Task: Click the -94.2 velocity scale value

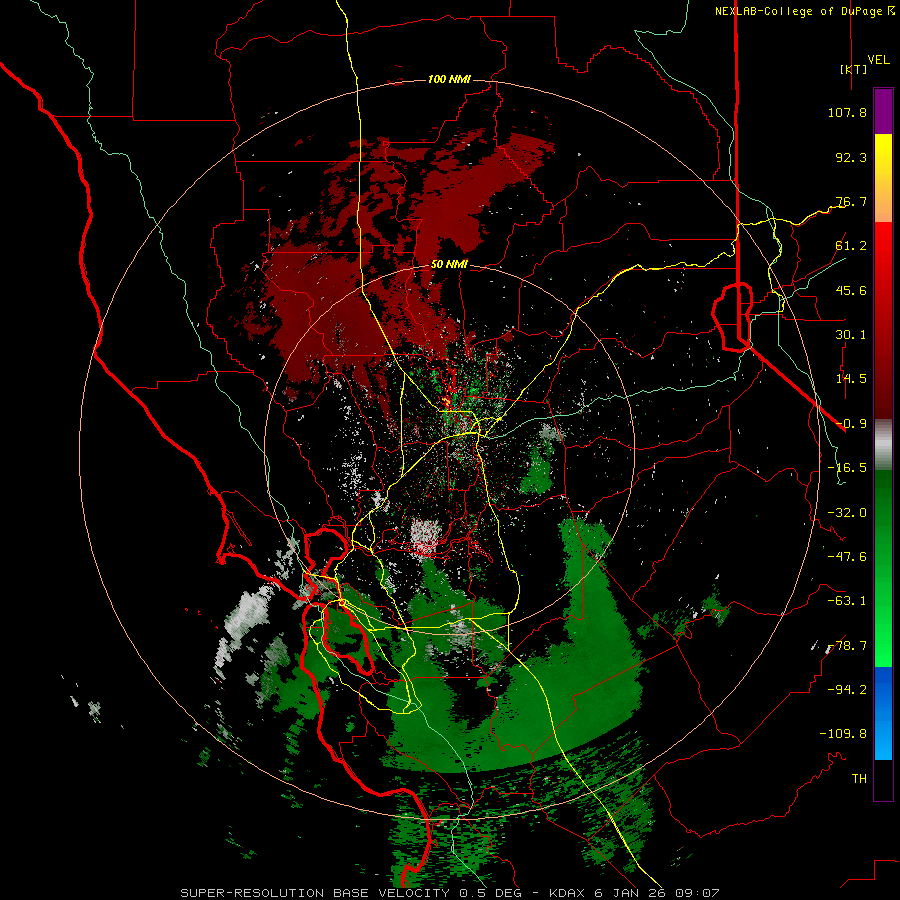Action: coord(847,689)
